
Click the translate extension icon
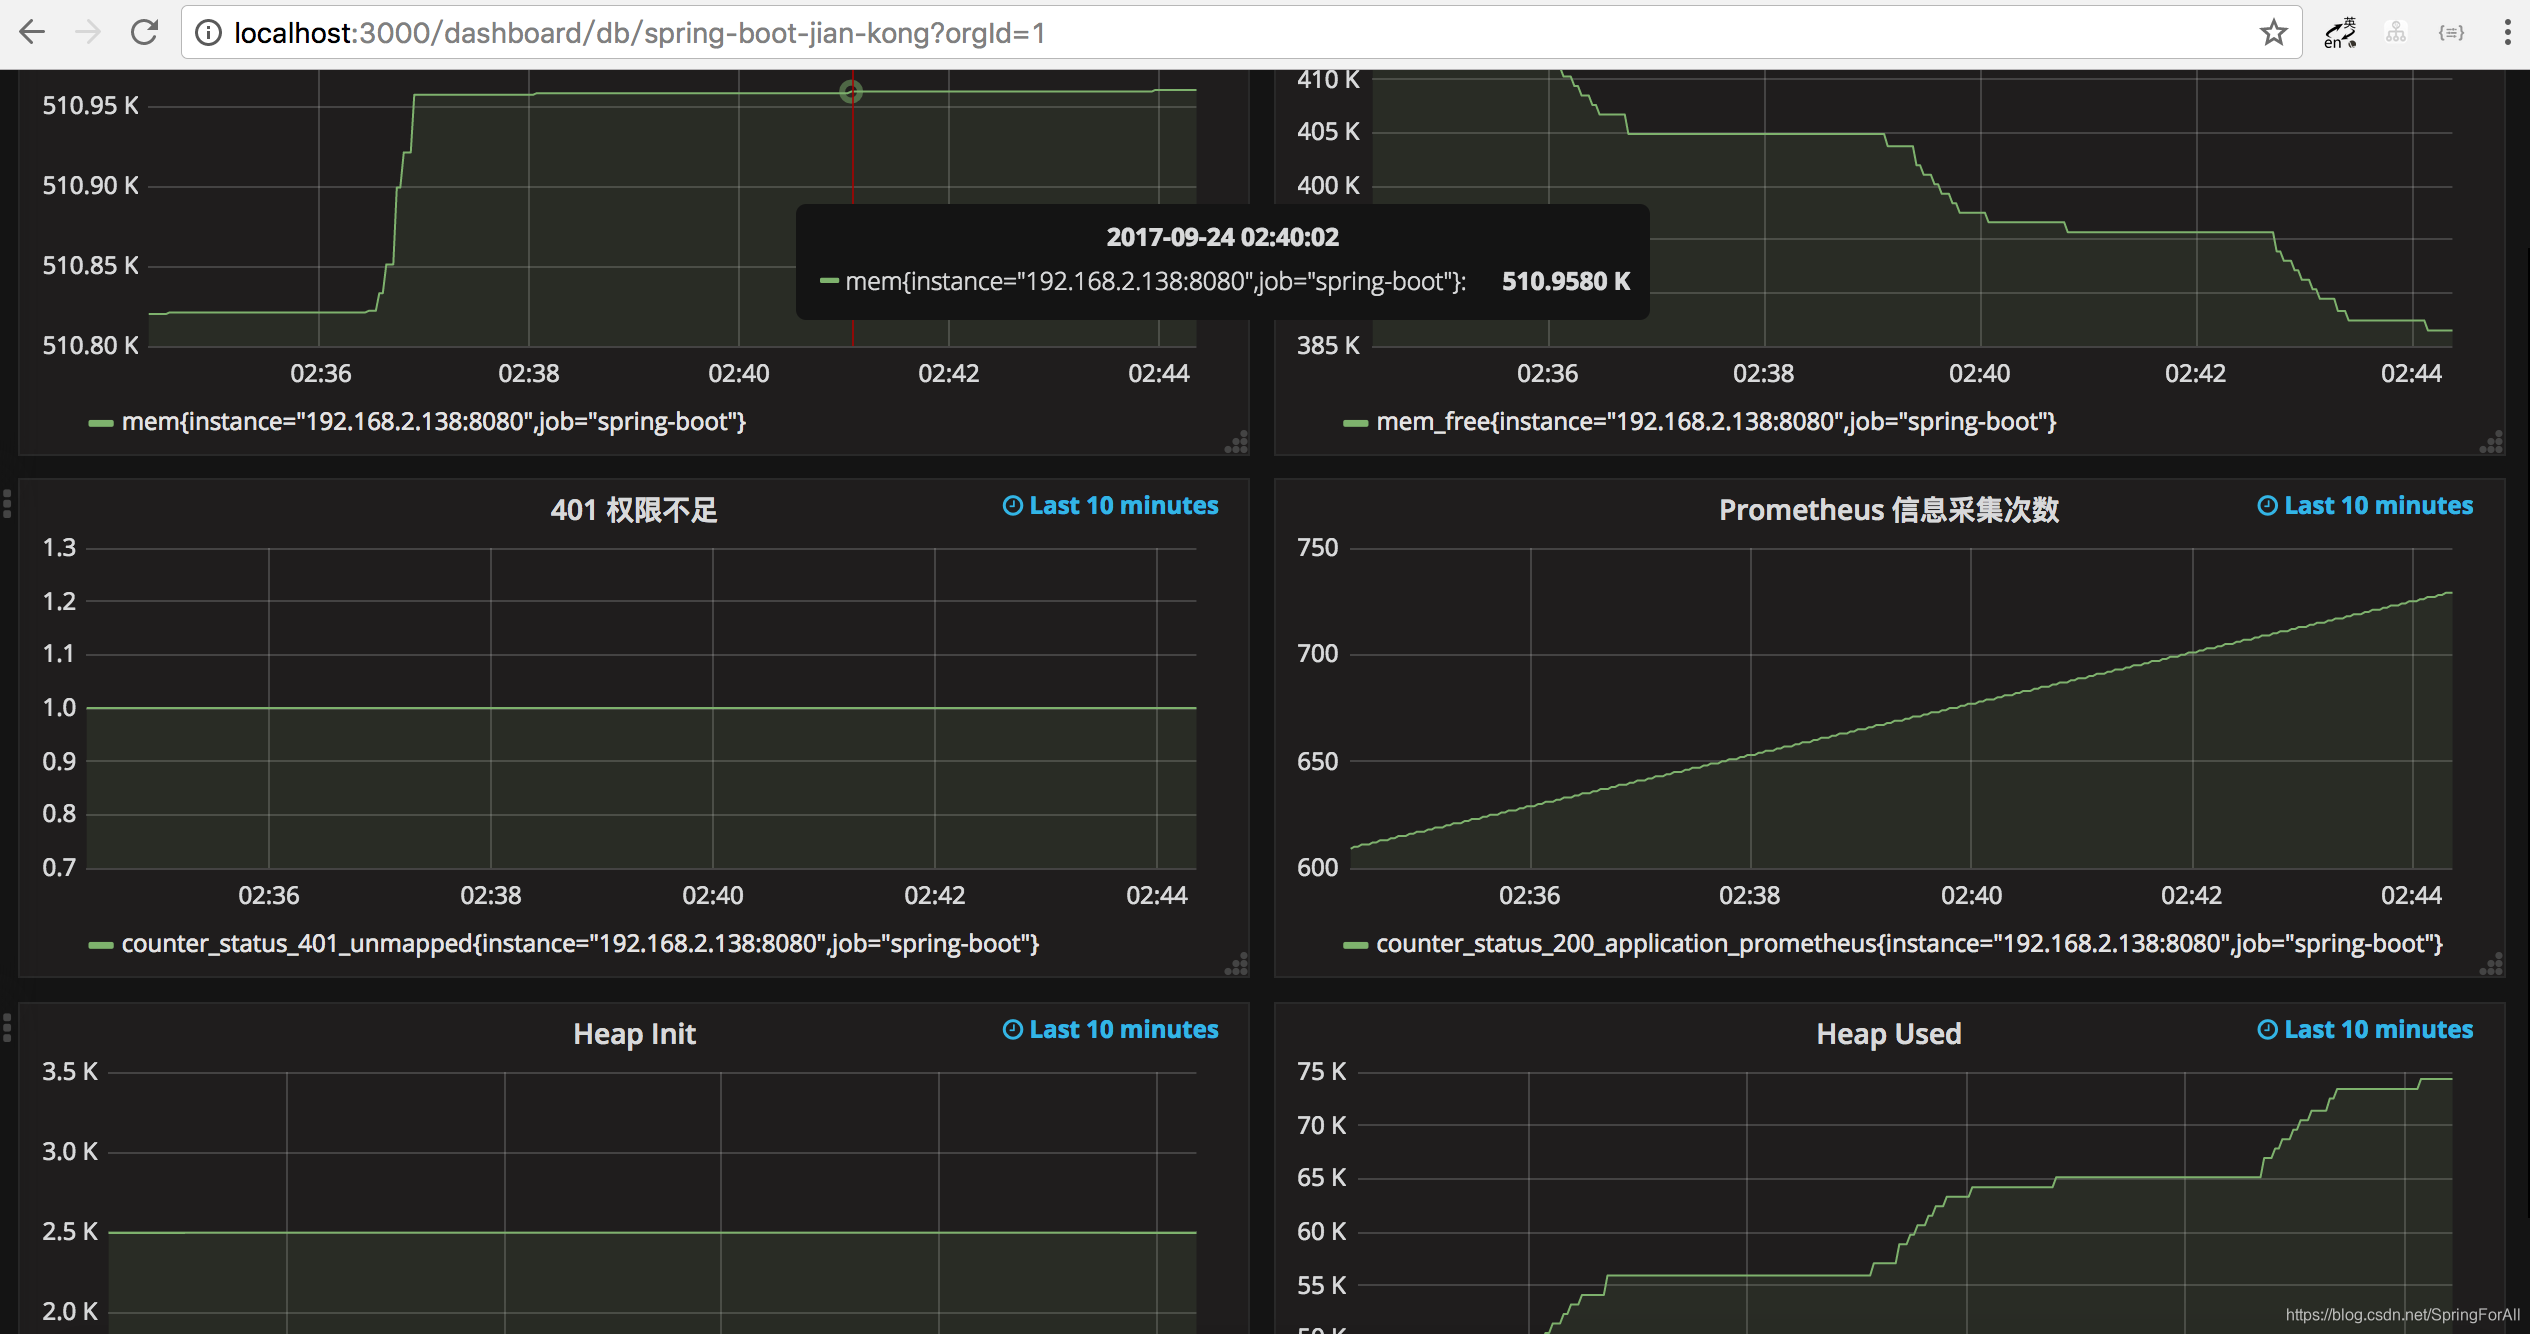pyautogui.click(x=2340, y=33)
